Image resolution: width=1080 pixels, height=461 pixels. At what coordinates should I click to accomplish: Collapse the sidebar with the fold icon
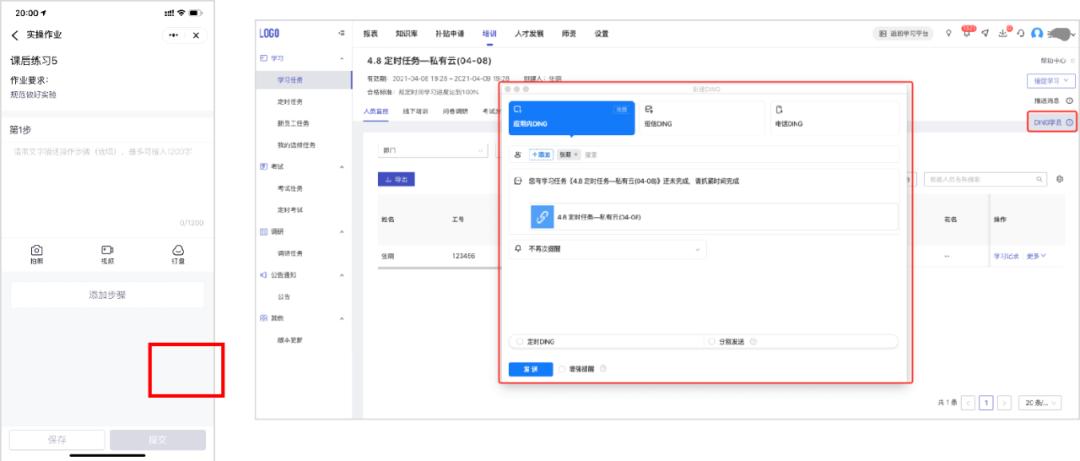[342, 33]
